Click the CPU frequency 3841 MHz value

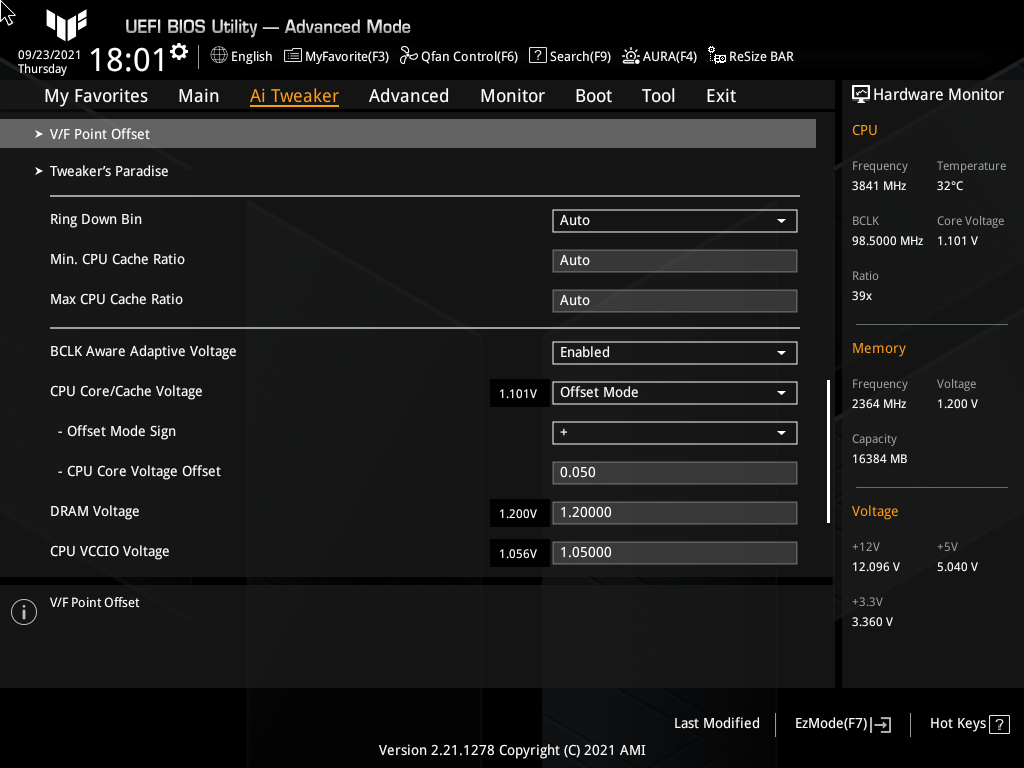click(x=879, y=186)
